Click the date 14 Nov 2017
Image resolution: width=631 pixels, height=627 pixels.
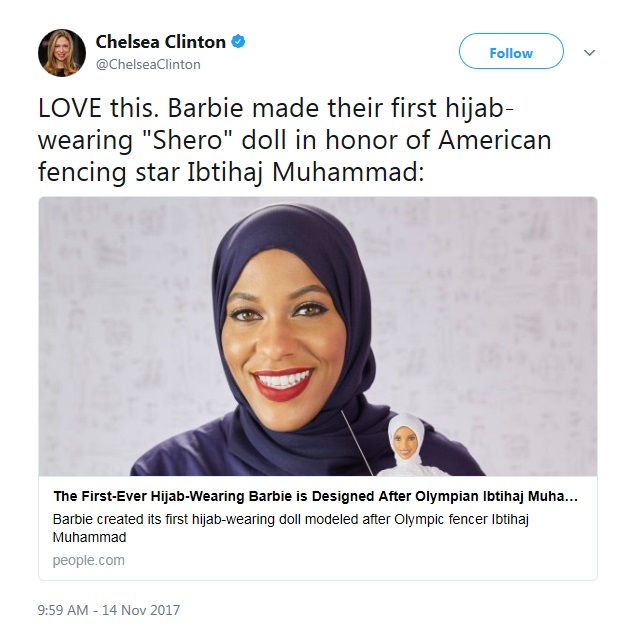(x=140, y=610)
